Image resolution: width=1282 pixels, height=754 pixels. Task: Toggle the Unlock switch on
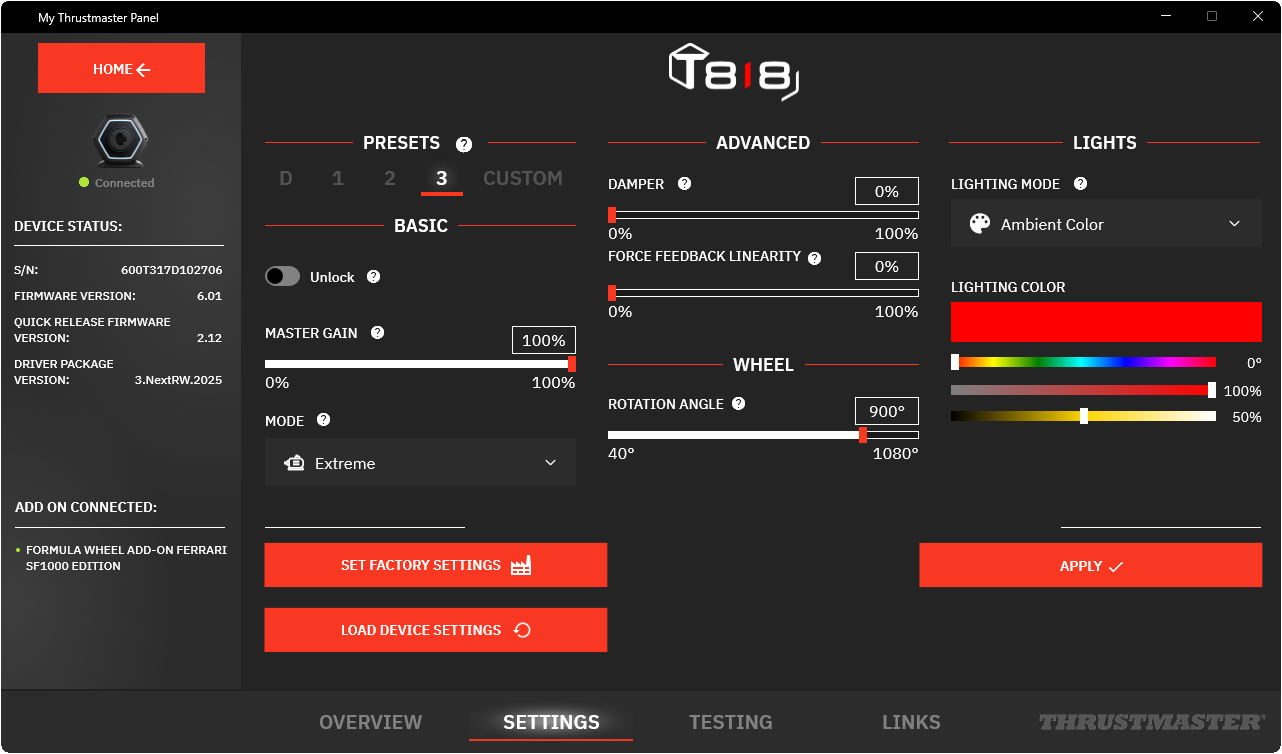283,277
